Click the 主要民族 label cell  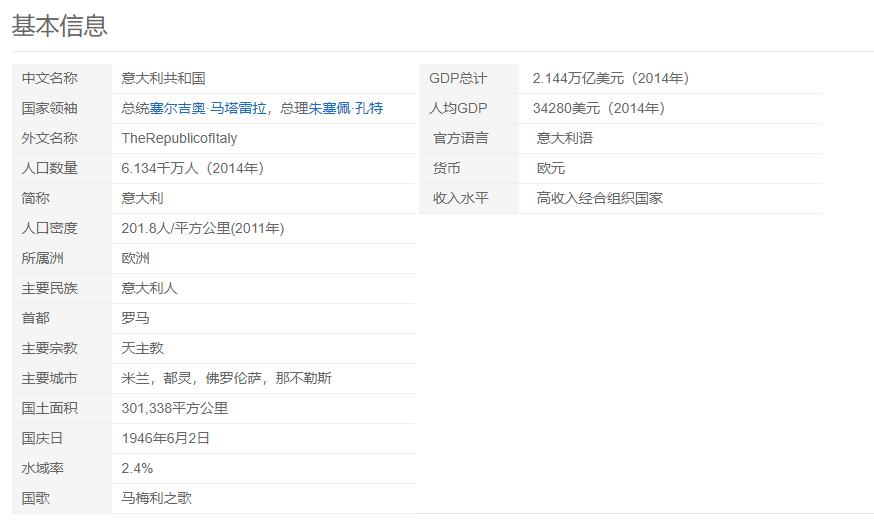point(62,289)
